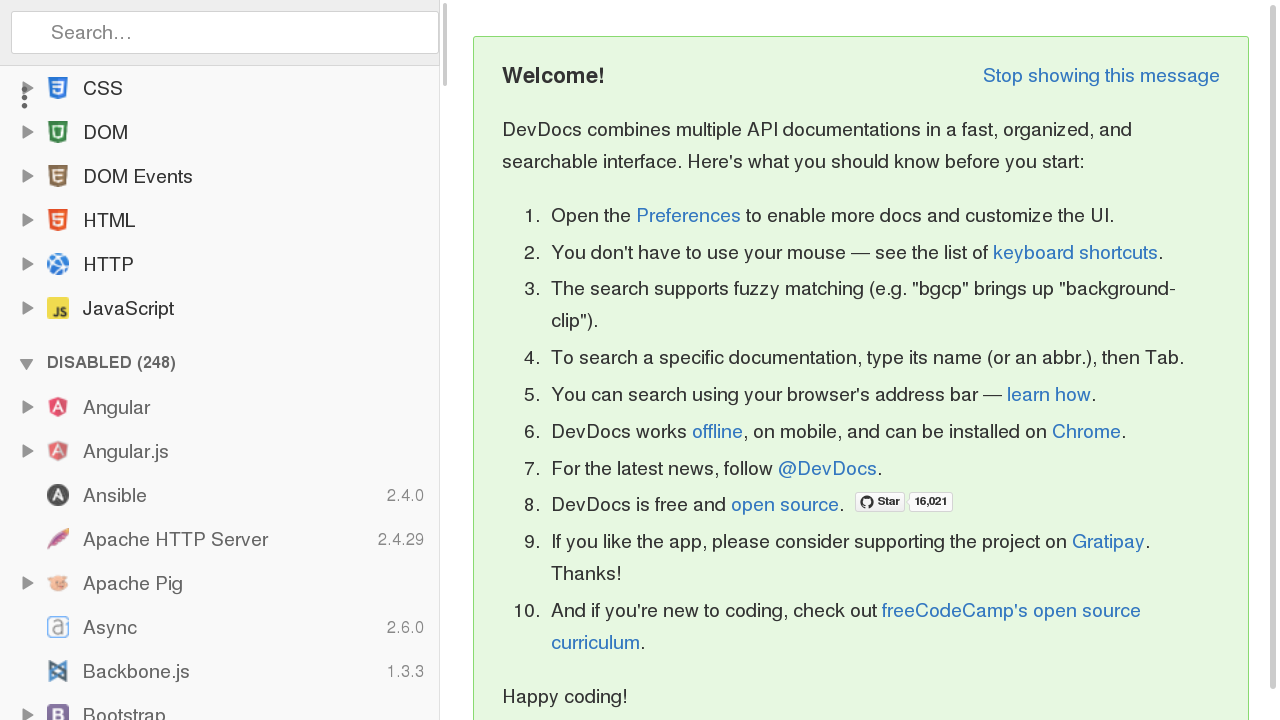Select the Ansible entry label

(x=115, y=495)
